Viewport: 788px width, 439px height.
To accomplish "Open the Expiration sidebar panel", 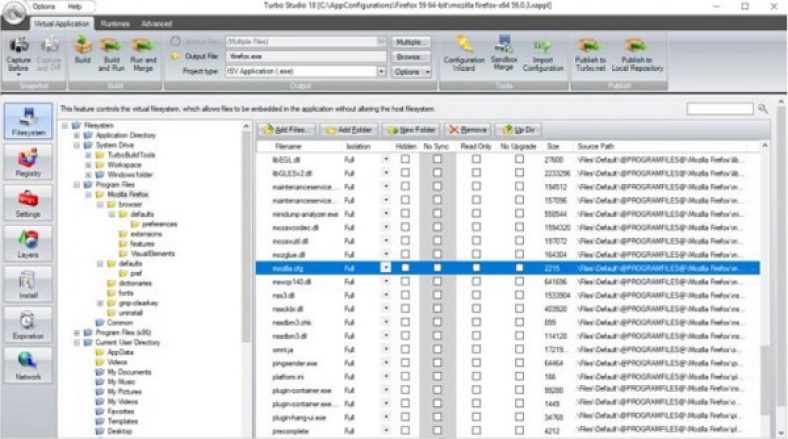I will coord(28,324).
